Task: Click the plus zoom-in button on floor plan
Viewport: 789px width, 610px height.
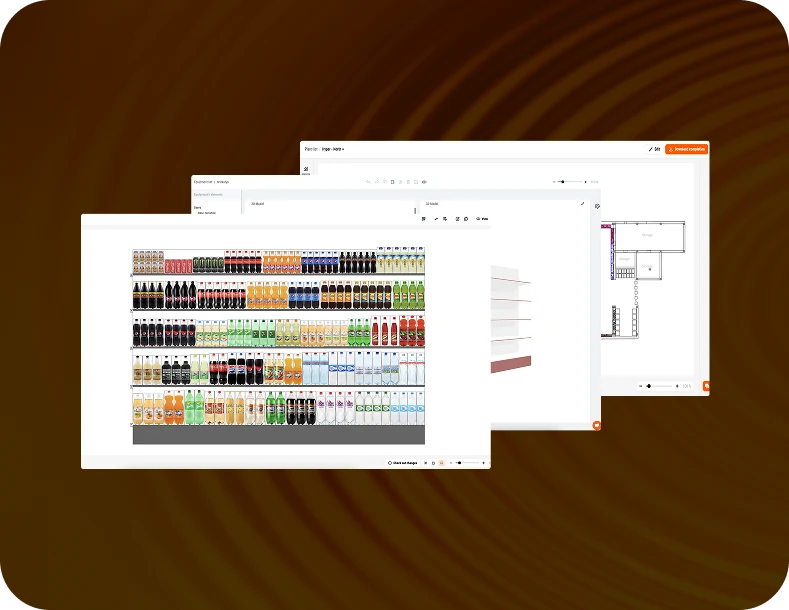Action: click(x=678, y=386)
